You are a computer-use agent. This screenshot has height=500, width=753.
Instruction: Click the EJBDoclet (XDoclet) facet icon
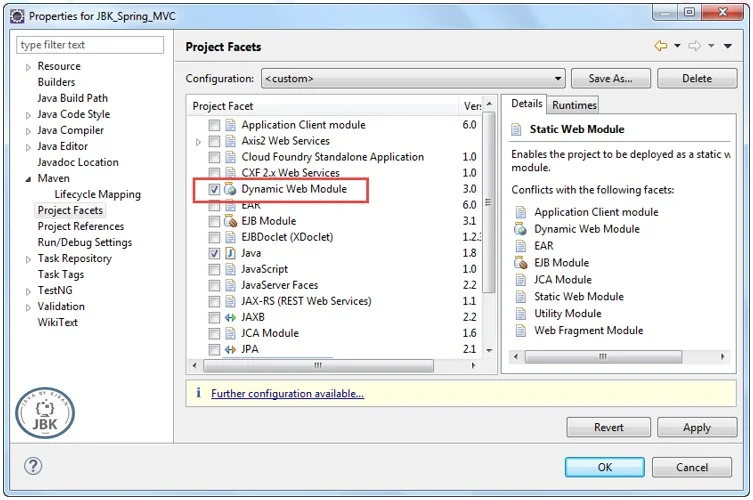click(x=231, y=237)
